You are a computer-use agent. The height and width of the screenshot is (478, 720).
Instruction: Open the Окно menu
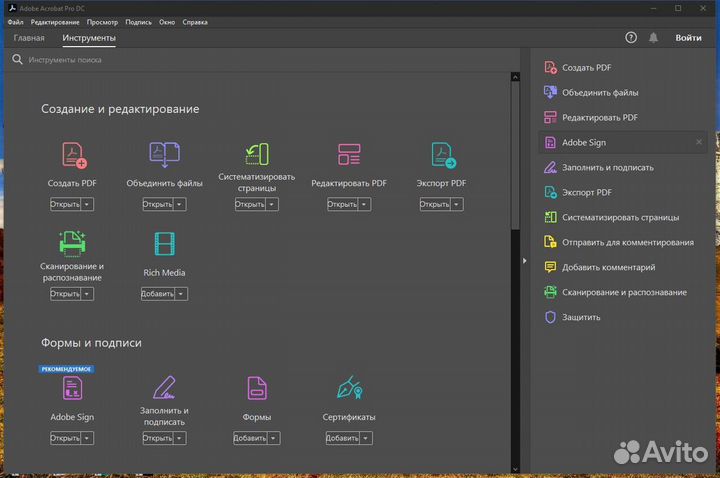(167, 22)
